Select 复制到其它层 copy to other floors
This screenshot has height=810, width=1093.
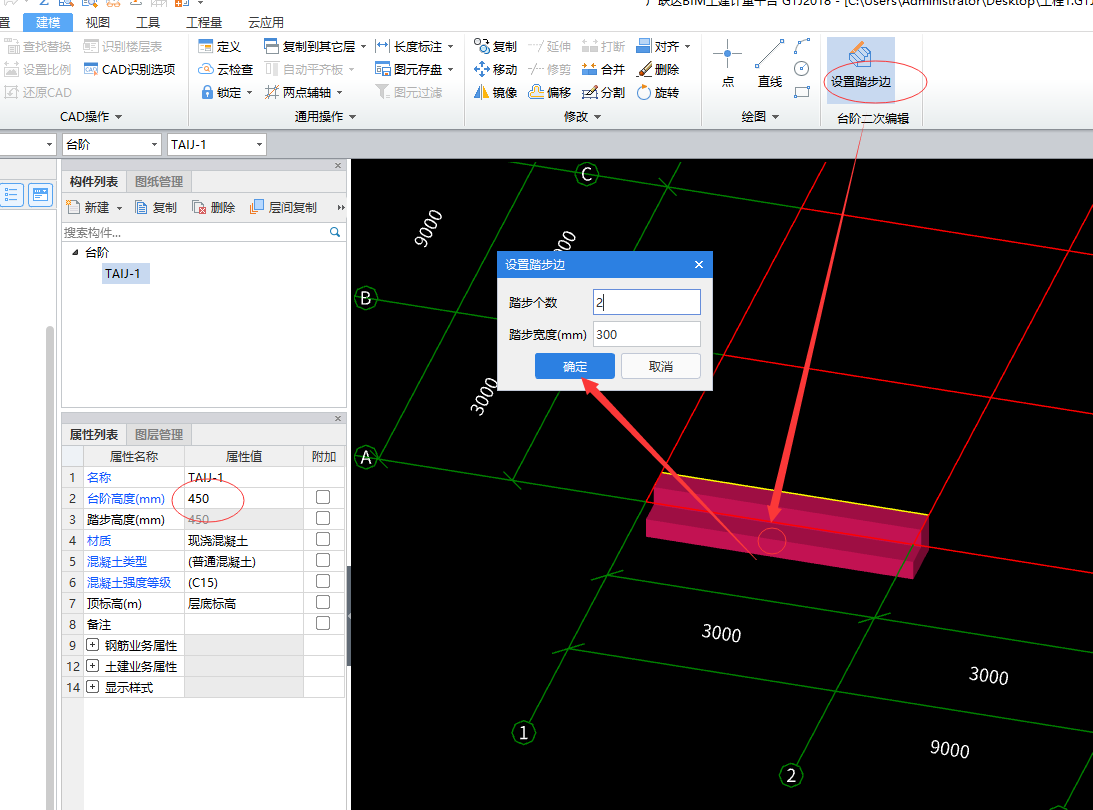tap(314, 47)
